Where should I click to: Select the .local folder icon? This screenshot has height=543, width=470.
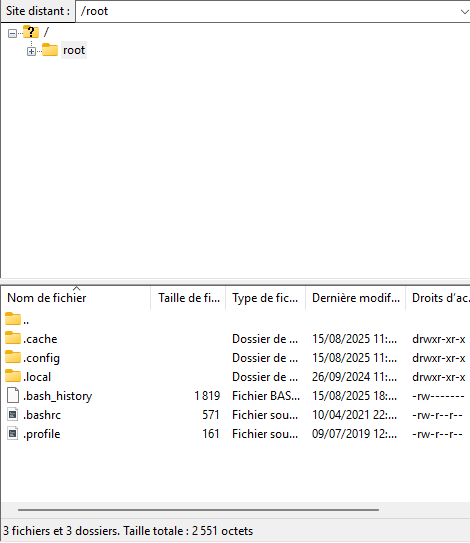[13, 376]
